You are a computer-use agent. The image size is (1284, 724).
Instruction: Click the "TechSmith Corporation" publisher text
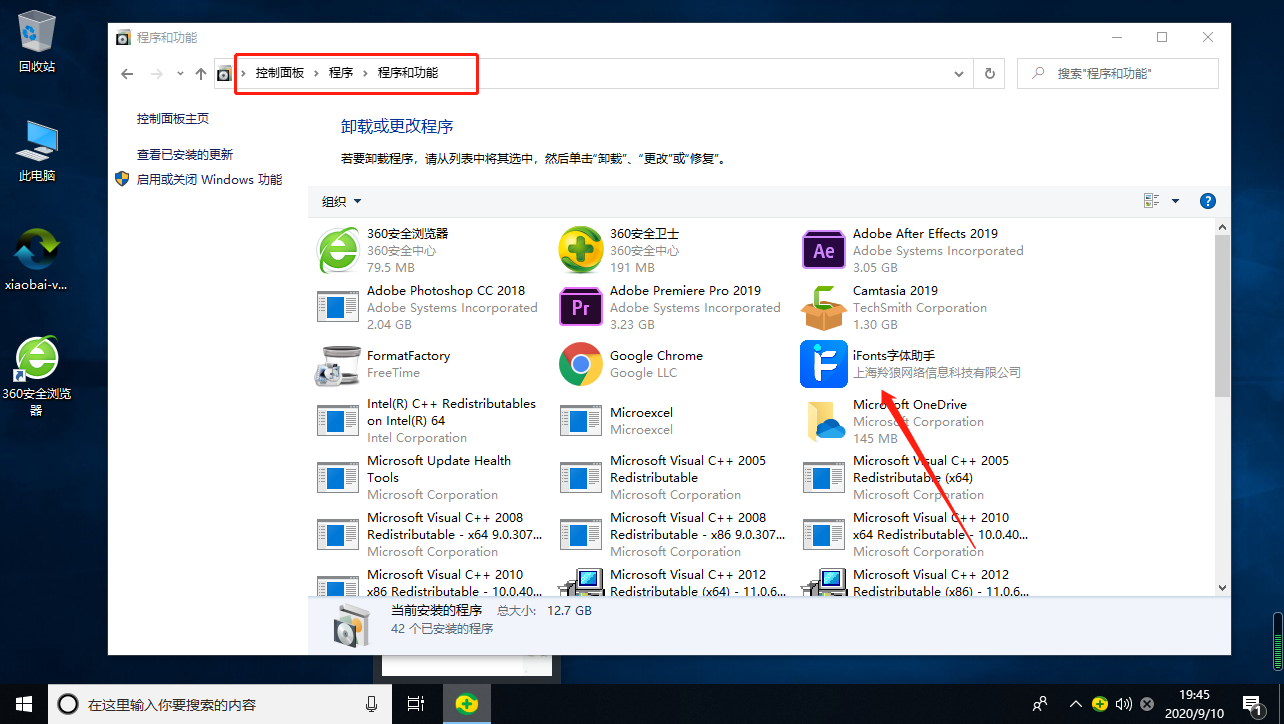pos(920,308)
